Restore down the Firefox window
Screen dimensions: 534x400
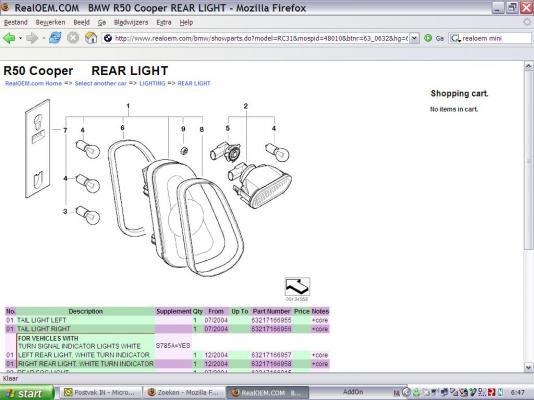pos(512,7)
